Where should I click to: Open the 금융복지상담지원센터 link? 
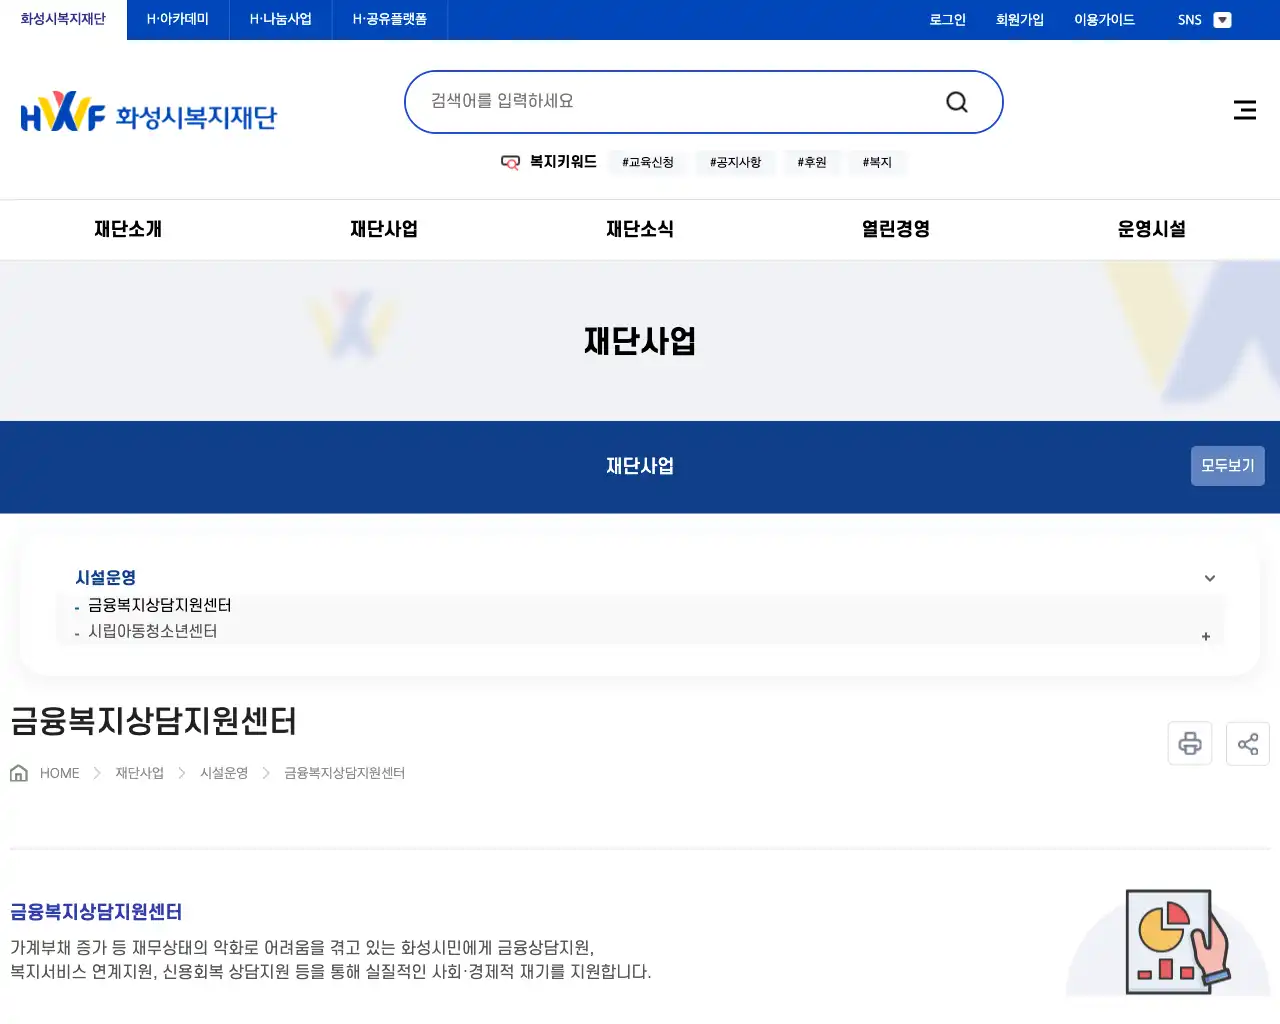[x=157, y=605]
